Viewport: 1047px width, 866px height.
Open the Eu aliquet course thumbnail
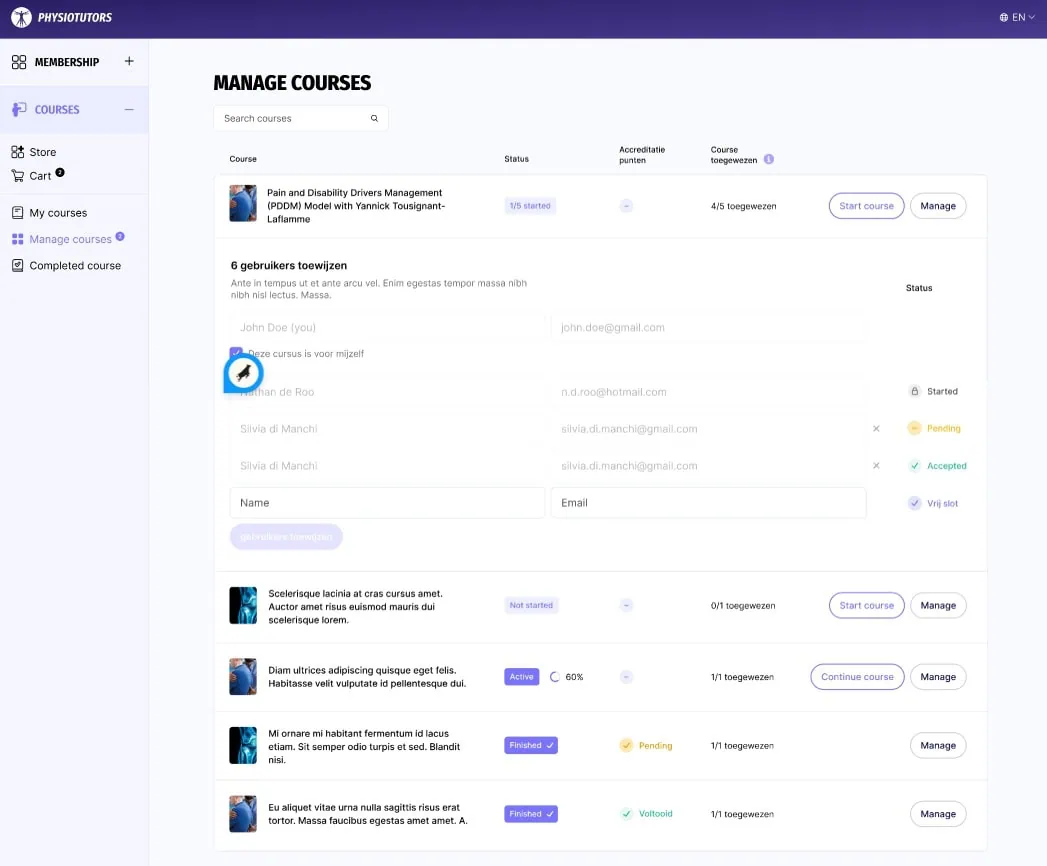(243, 814)
